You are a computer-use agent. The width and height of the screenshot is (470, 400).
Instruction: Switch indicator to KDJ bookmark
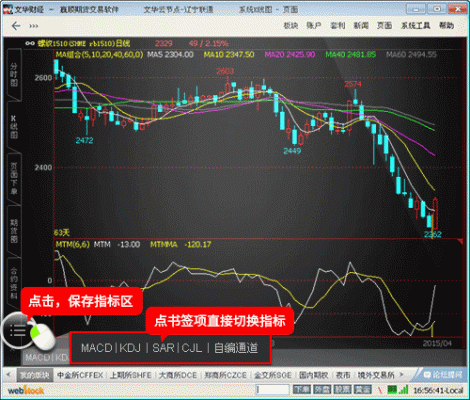pyautogui.click(x=130, y=348)
